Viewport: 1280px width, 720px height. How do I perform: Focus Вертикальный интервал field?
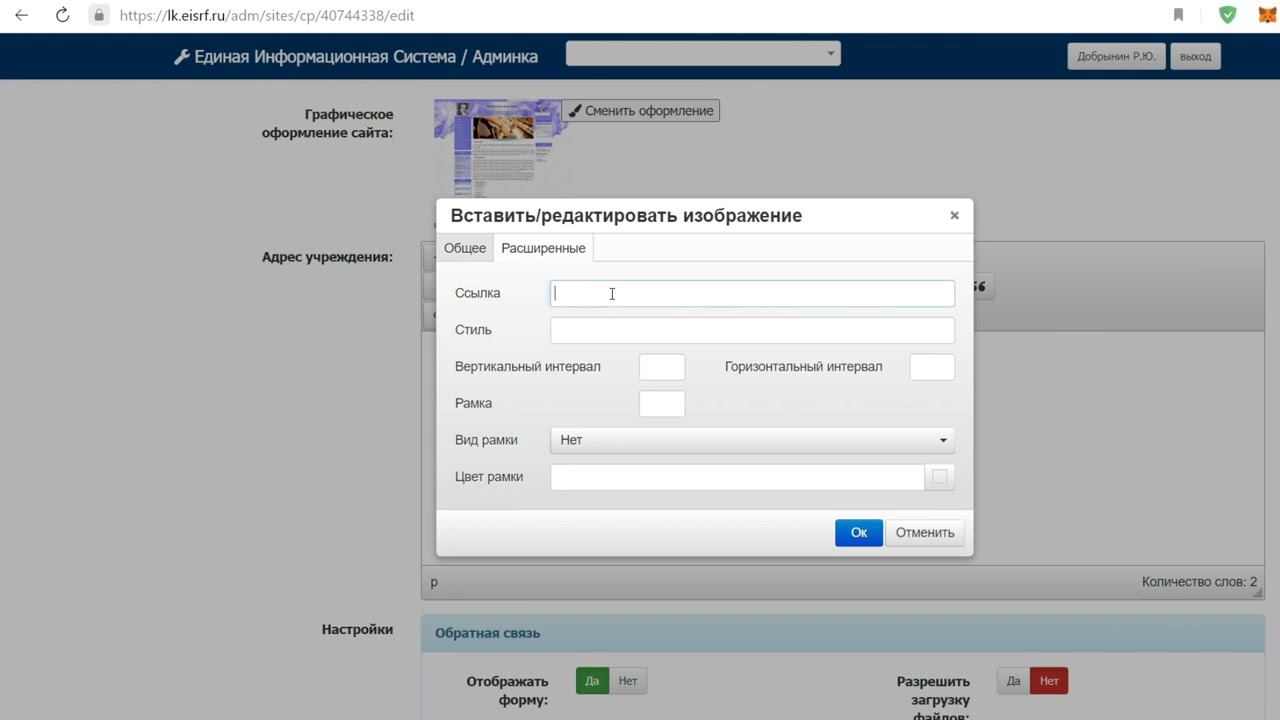point(662,367)
